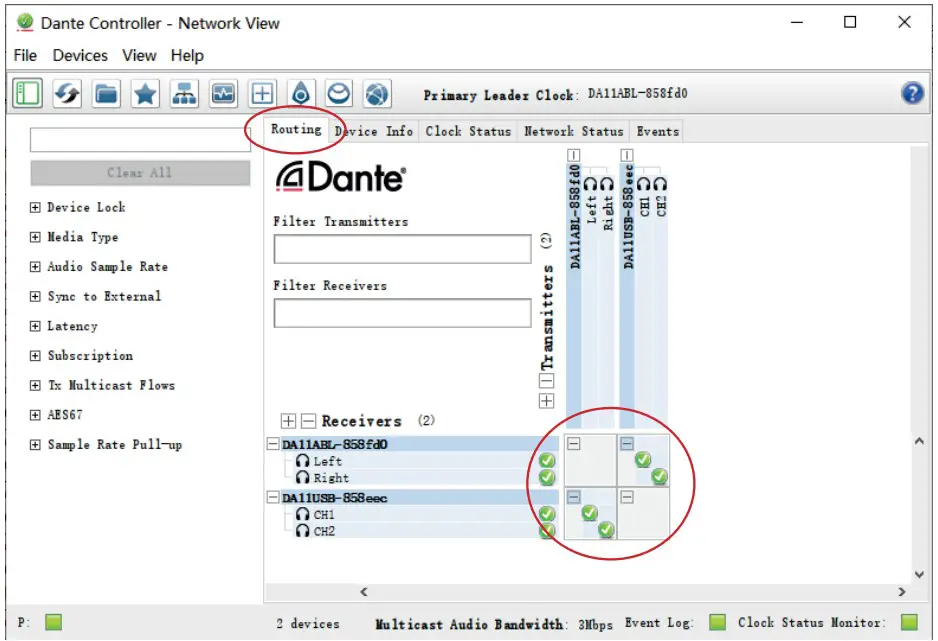The image size is (938, 641).
Task: Click headphone icon beside receiver Left channel
Action: tap(302, 461)
